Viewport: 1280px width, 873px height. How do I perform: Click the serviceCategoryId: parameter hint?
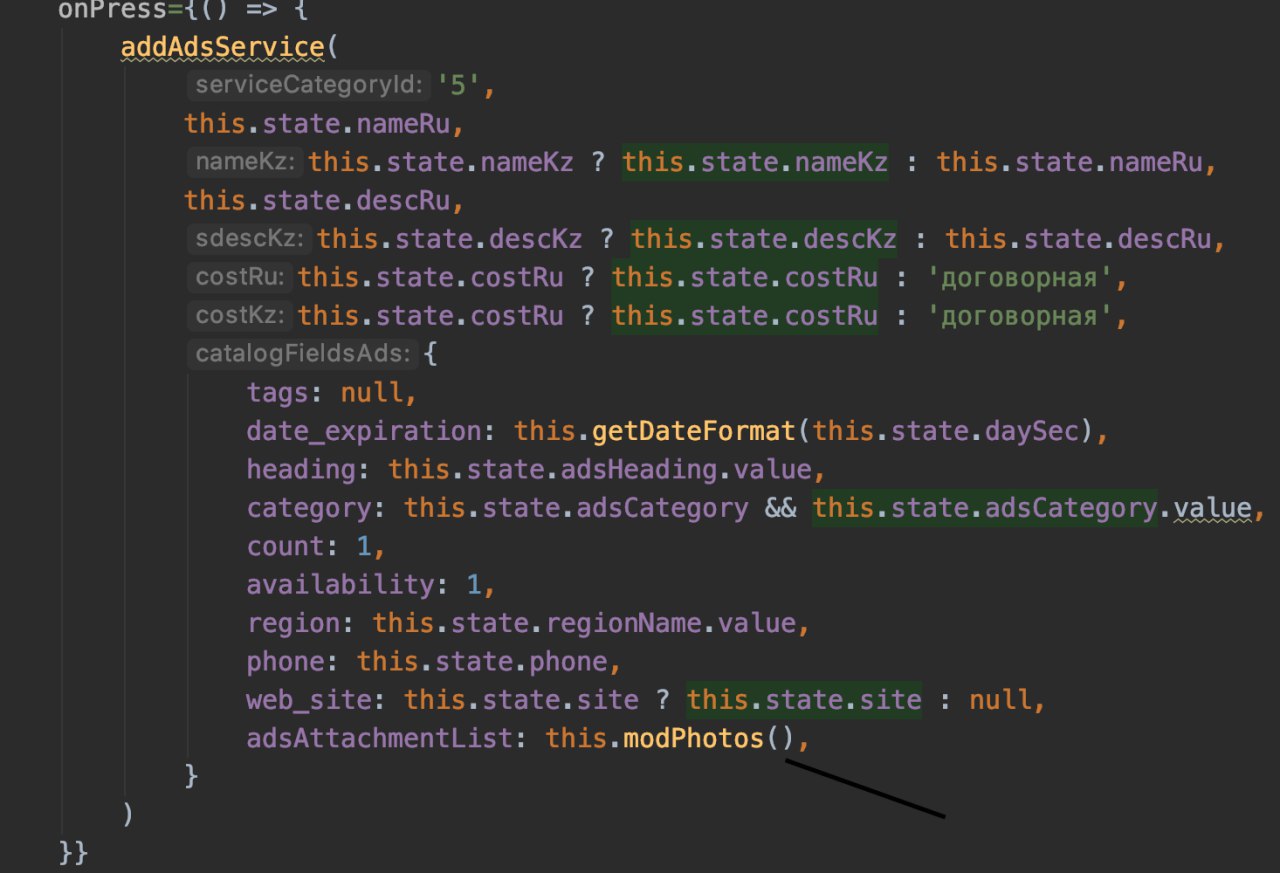(x=310, y=85)
